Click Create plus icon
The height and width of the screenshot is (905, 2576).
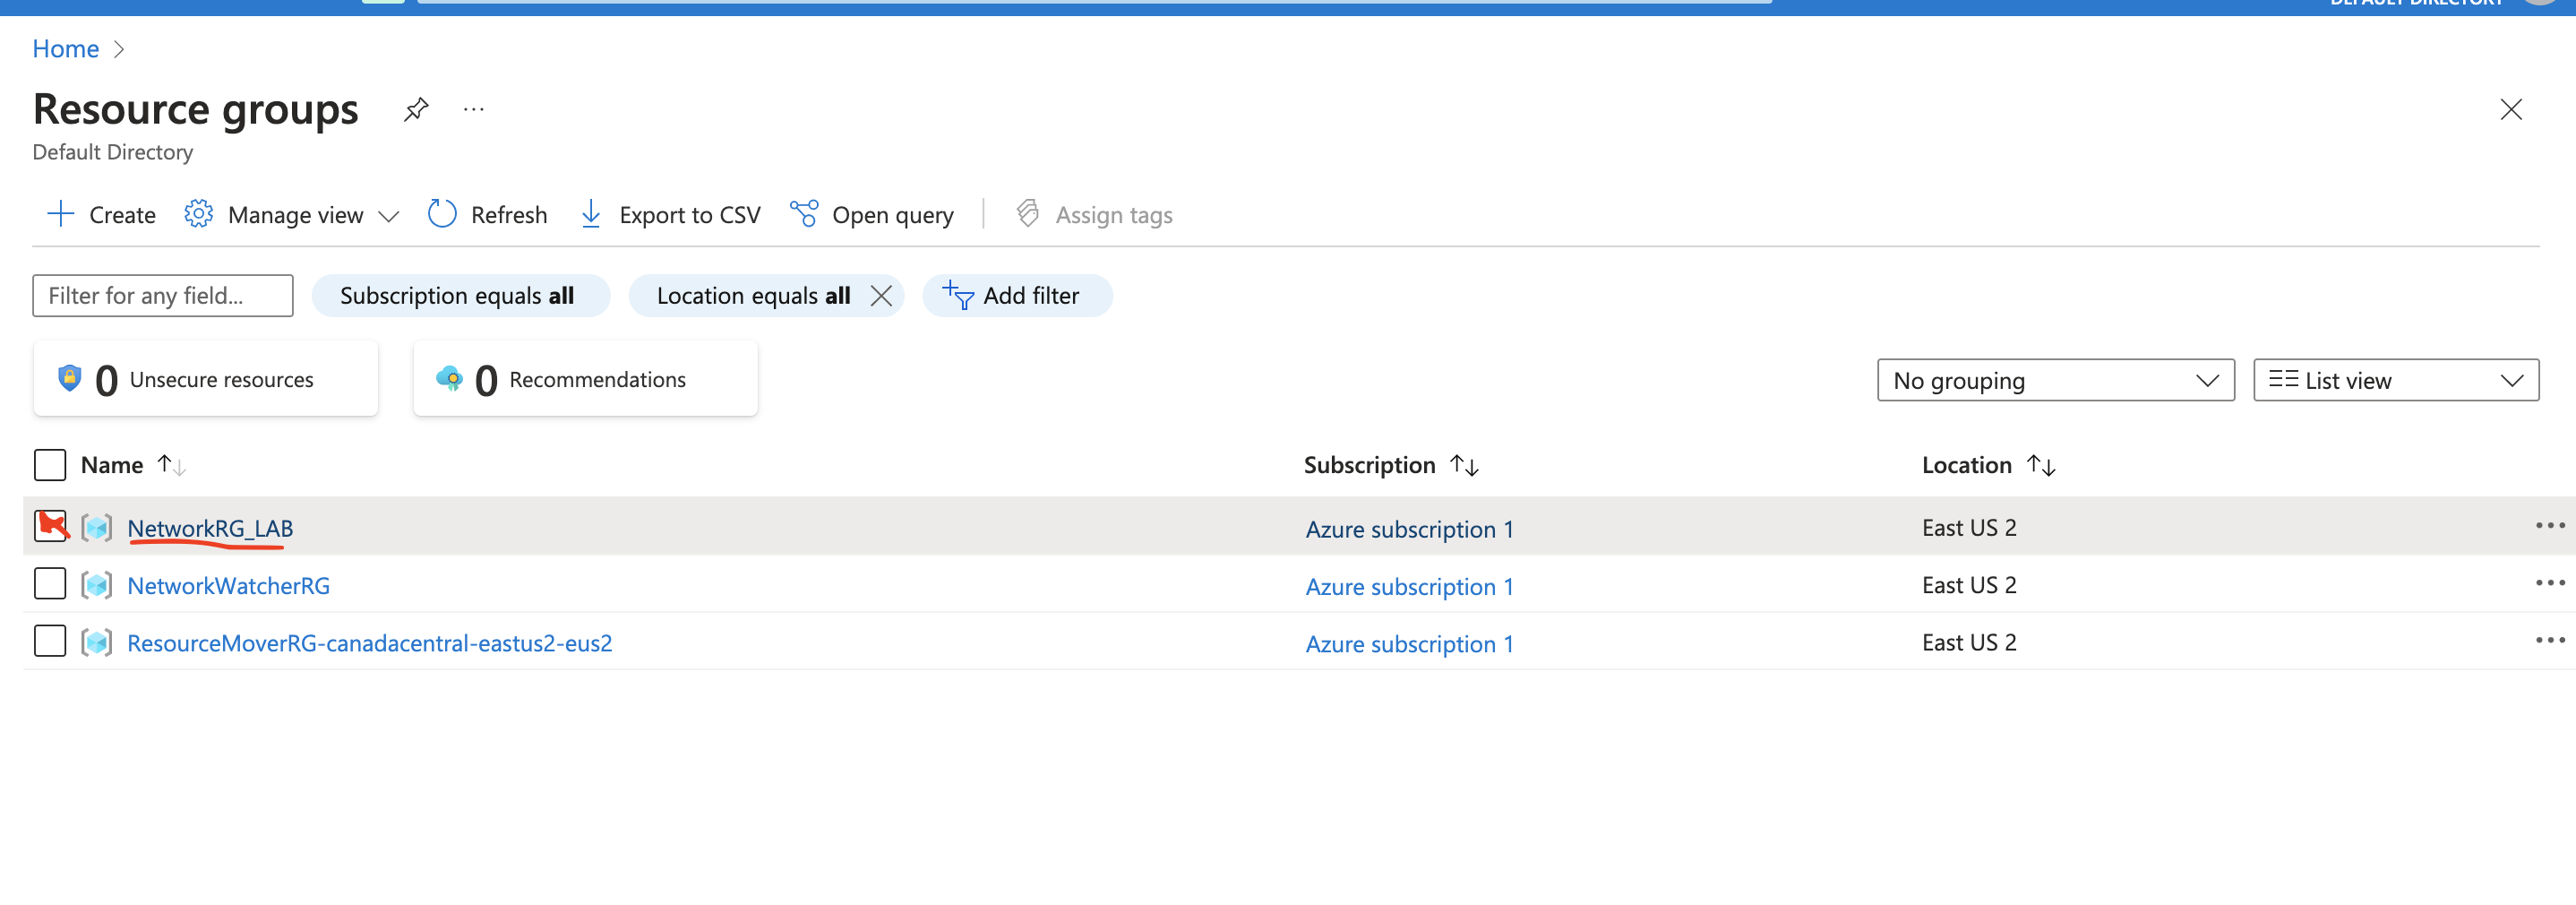pyautogui.click(x=61, y=214)
